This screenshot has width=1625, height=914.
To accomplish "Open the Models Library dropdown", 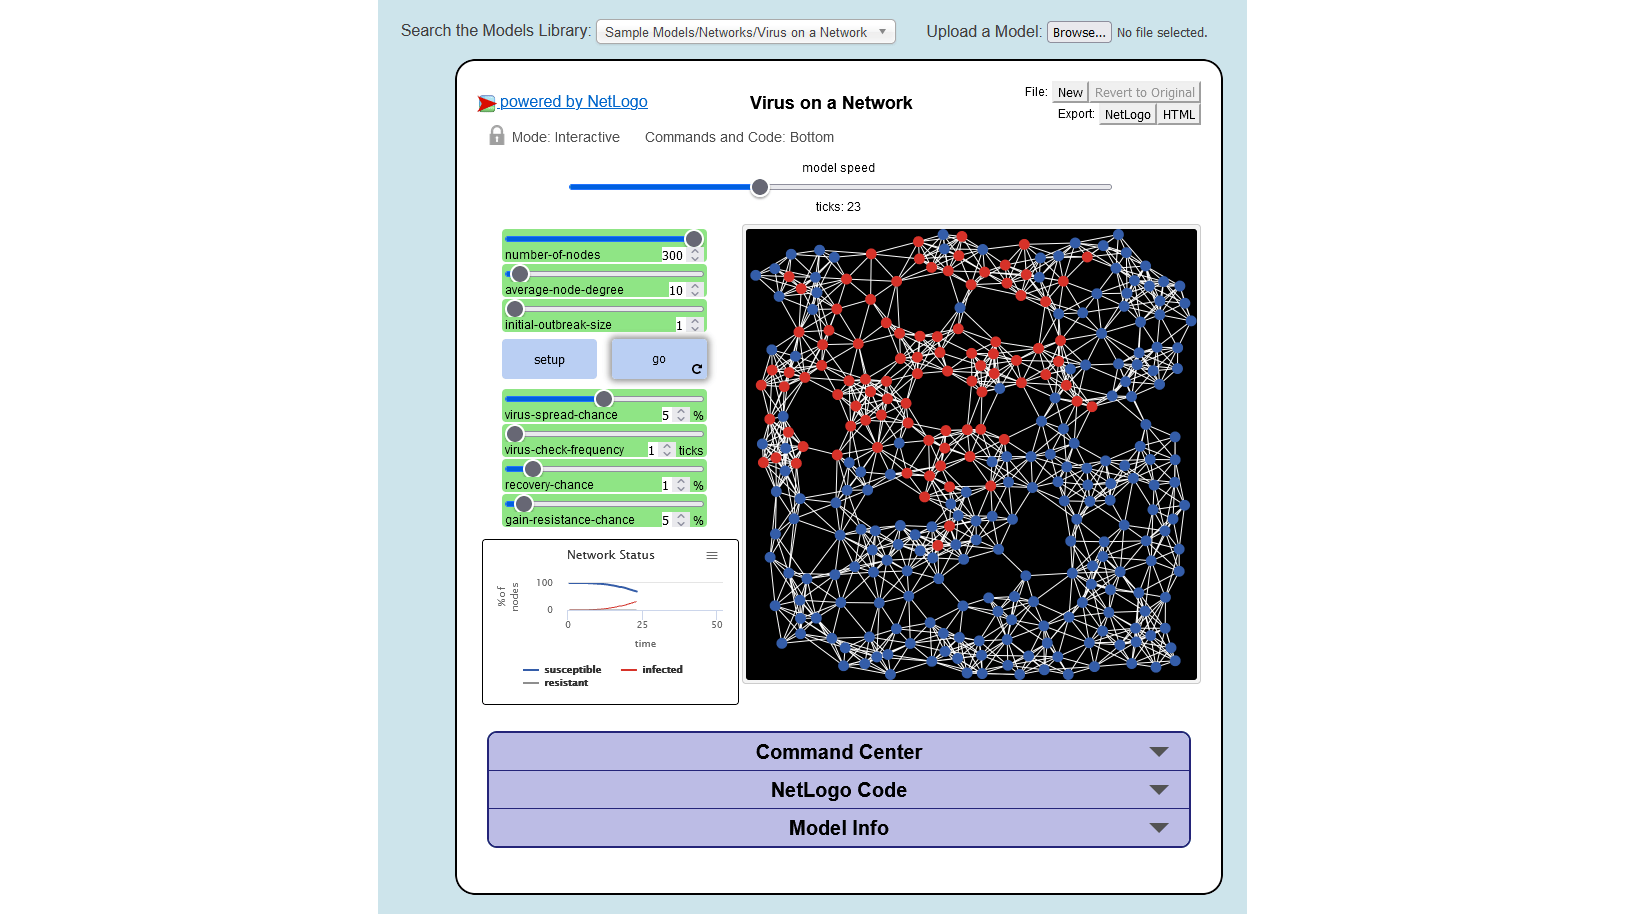I will click(x=746, y=32).
